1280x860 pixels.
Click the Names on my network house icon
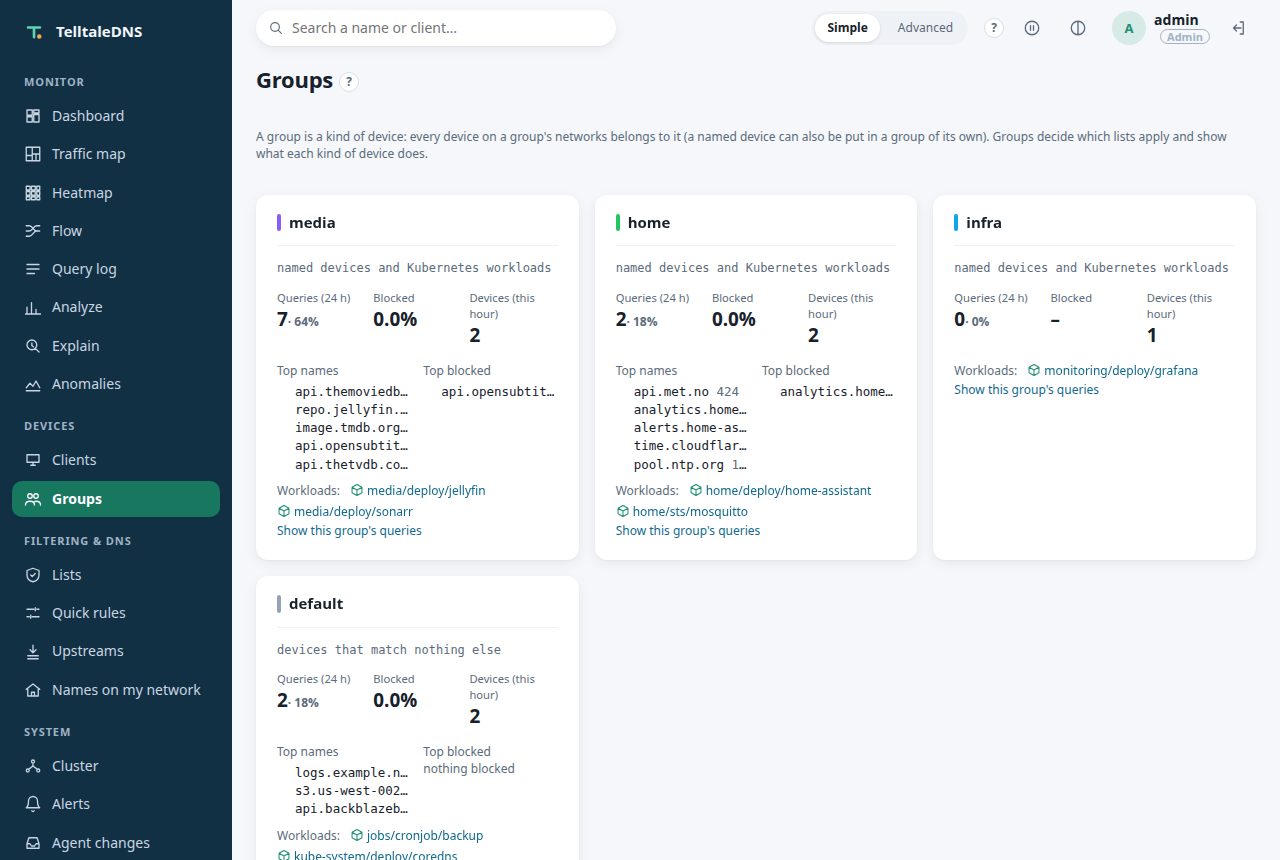pyautogui.click(x=33, y=690)
